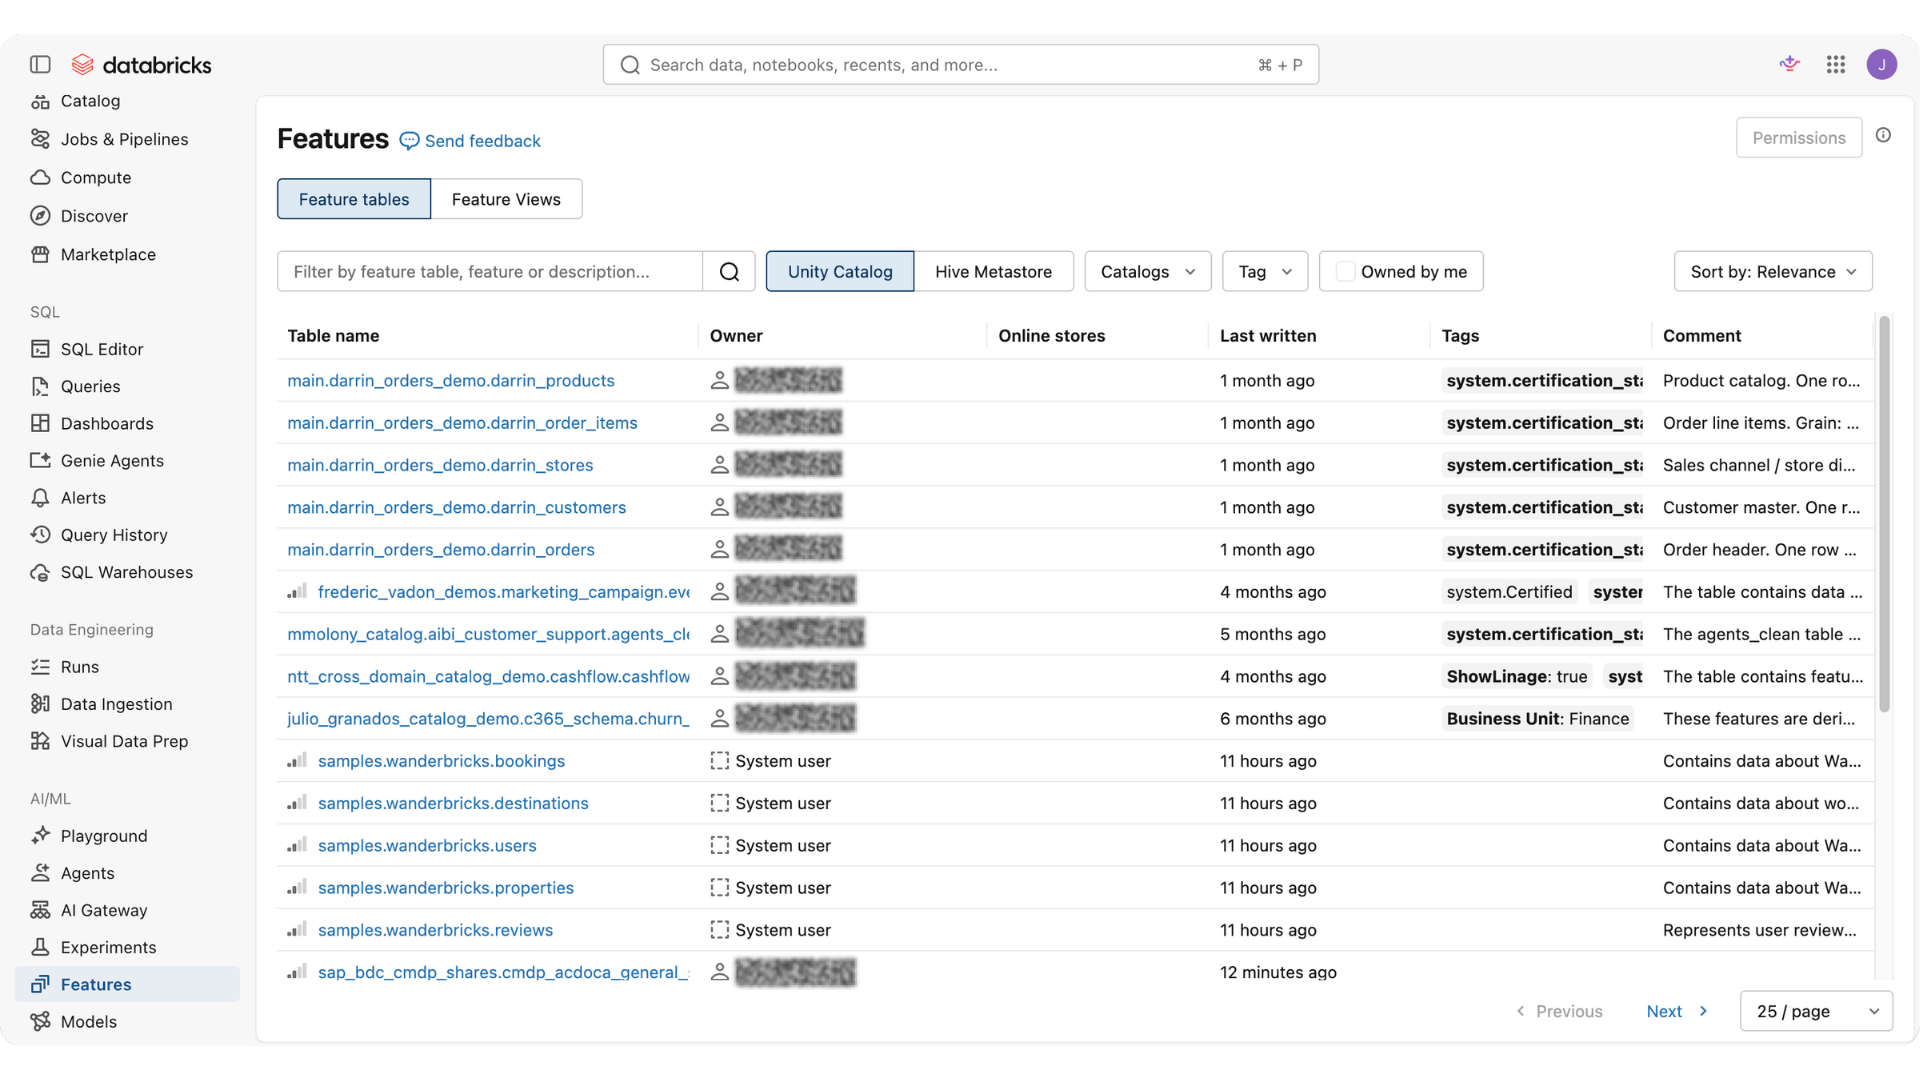The height and width of the screenshot is (1080, 1920).
Task: Open the Catalogs dropdown
Action: pos(1148,272)
